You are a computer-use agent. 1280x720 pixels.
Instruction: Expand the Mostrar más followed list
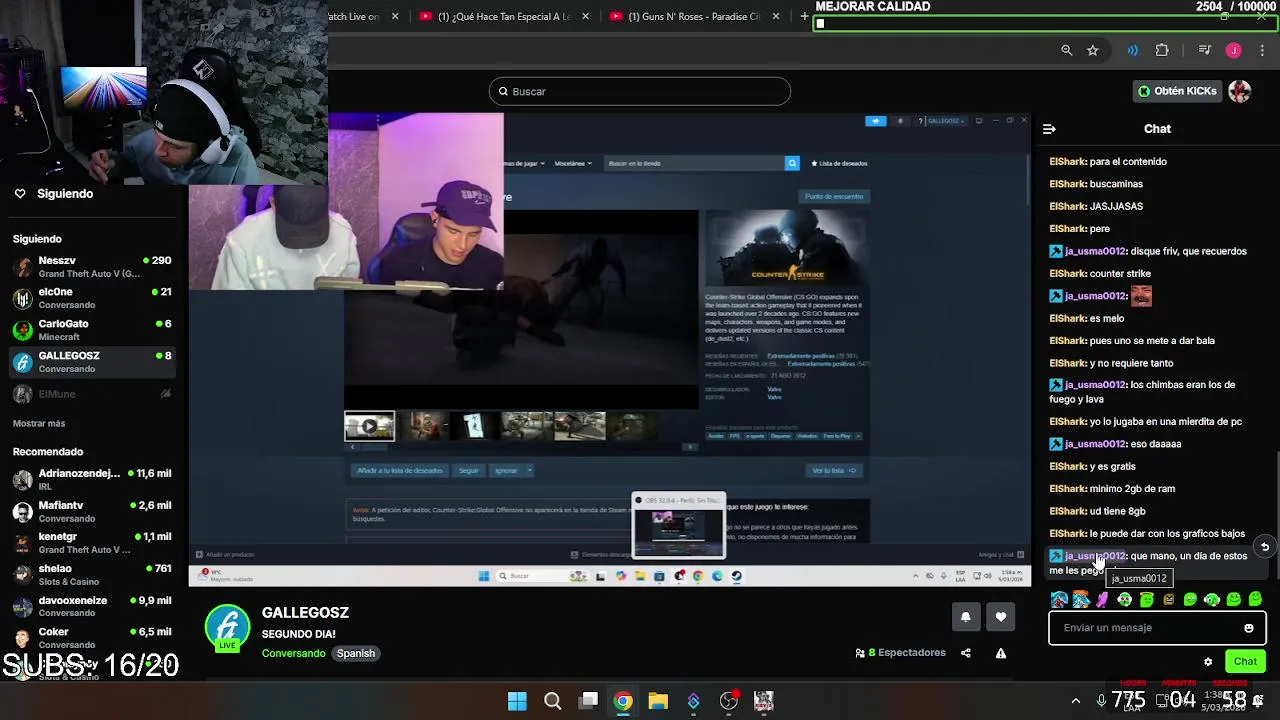(x=39, y=424)
